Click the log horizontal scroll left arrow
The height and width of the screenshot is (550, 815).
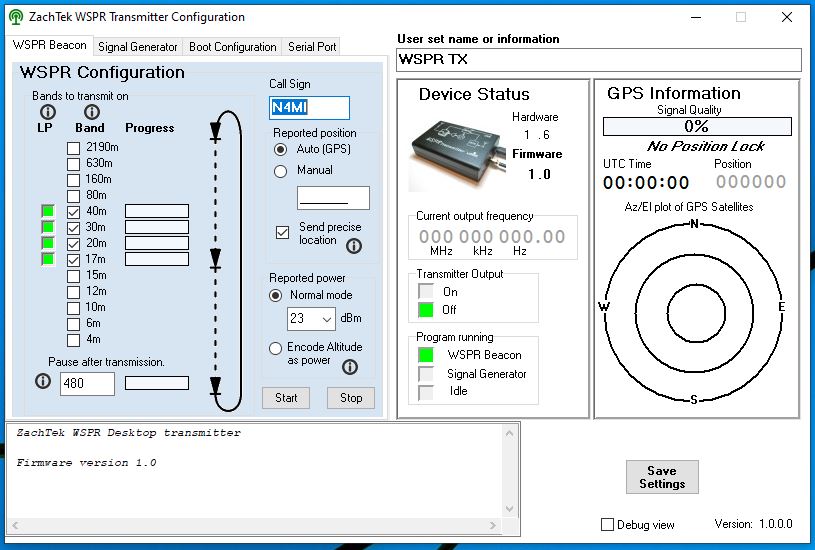[x=15, y=526]
